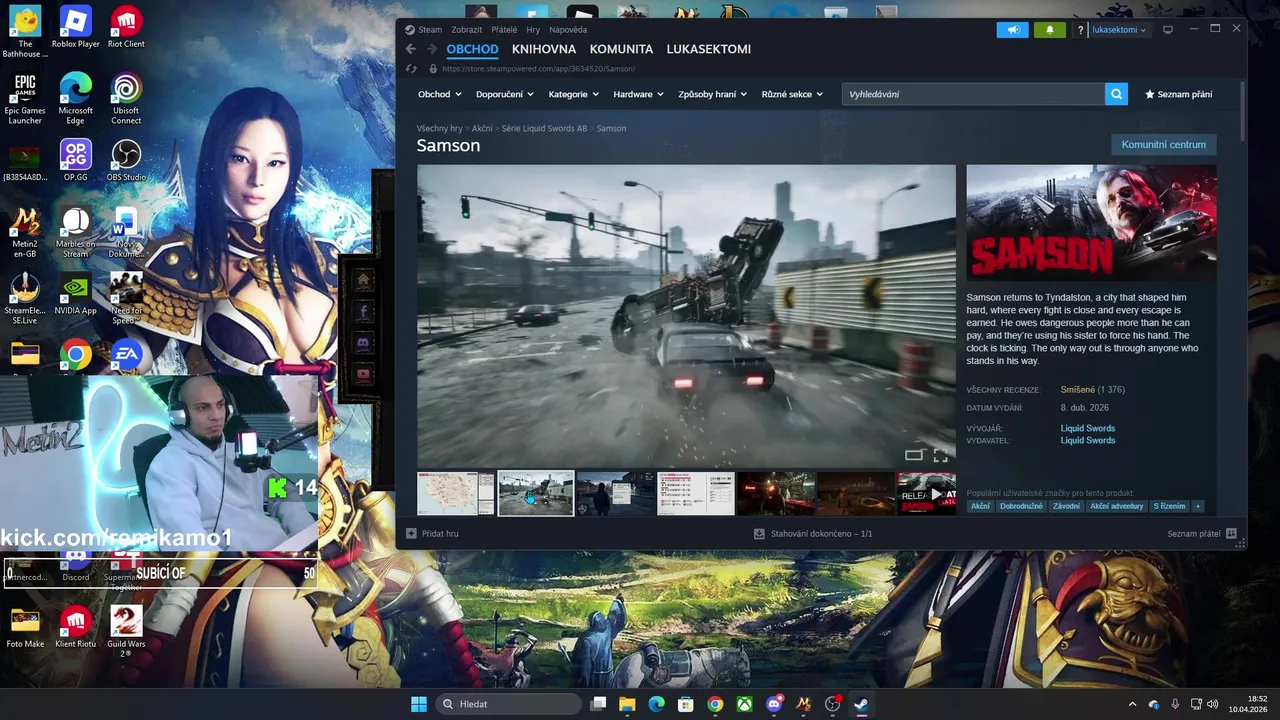The image size is (1280, 720).
Task: Open Klient Riotu desktop icon
Action: point(76,627)
